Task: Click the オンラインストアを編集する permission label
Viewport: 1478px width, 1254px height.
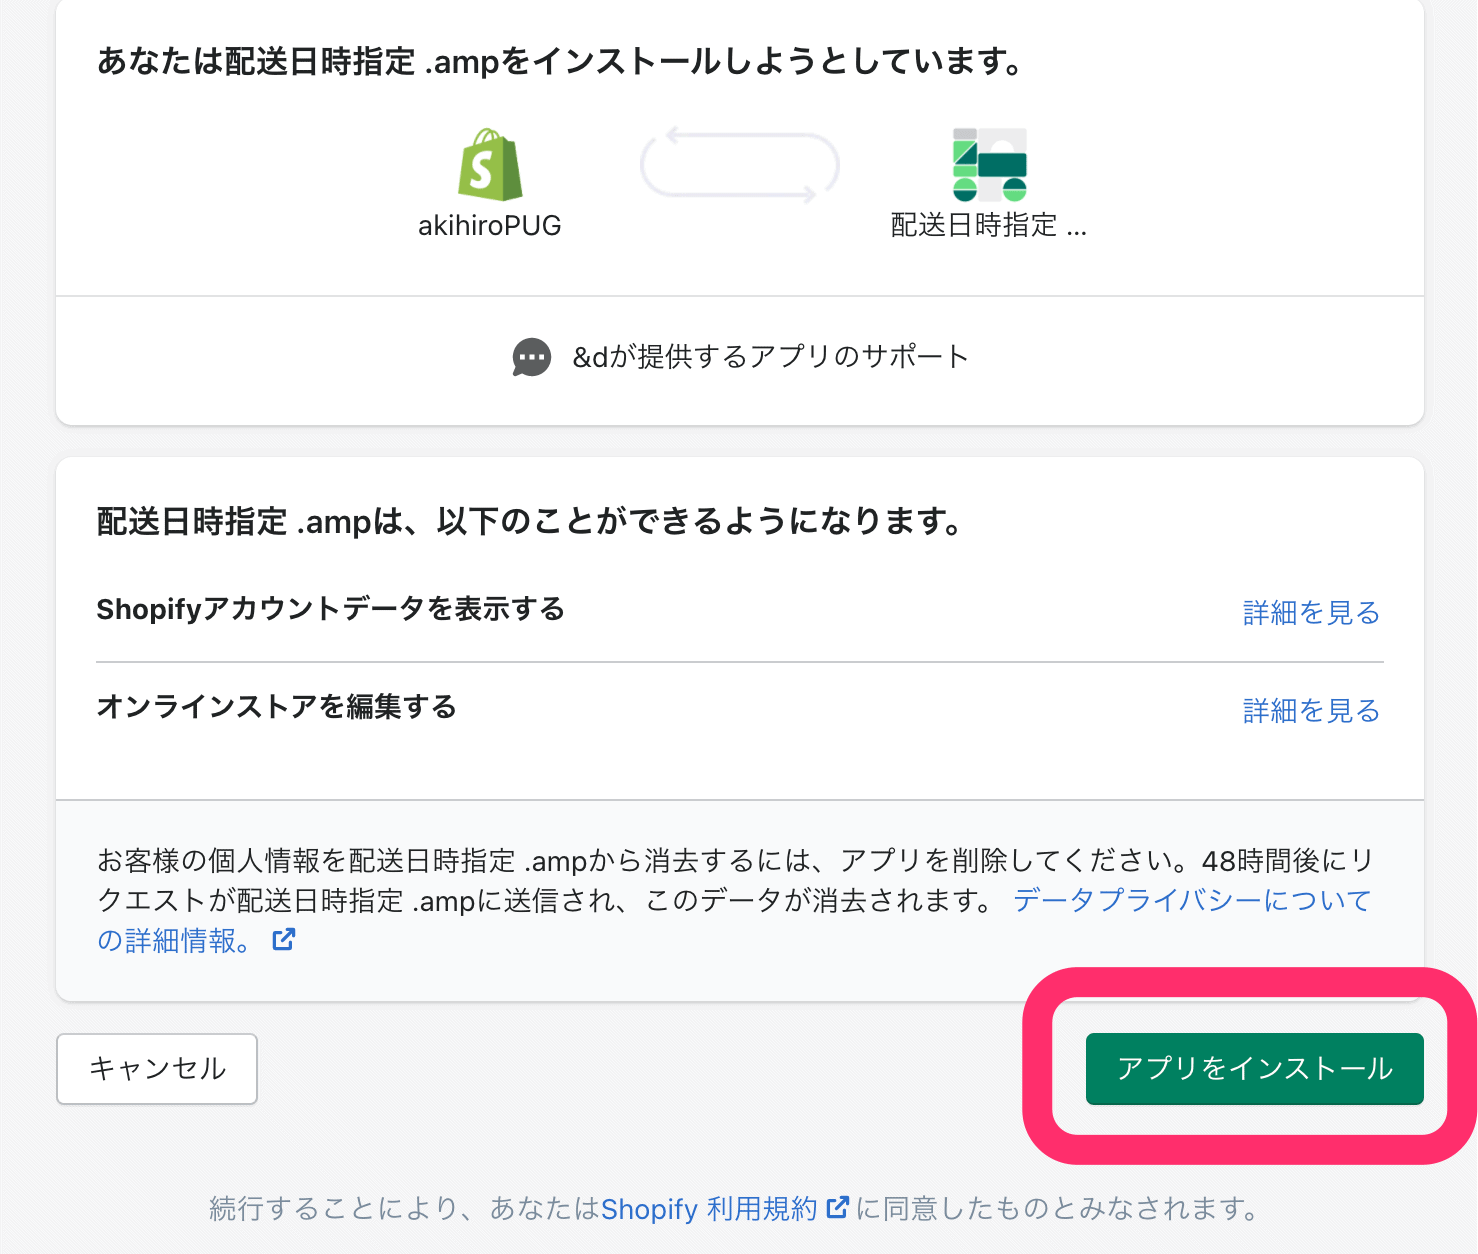Action: point(276,707)
